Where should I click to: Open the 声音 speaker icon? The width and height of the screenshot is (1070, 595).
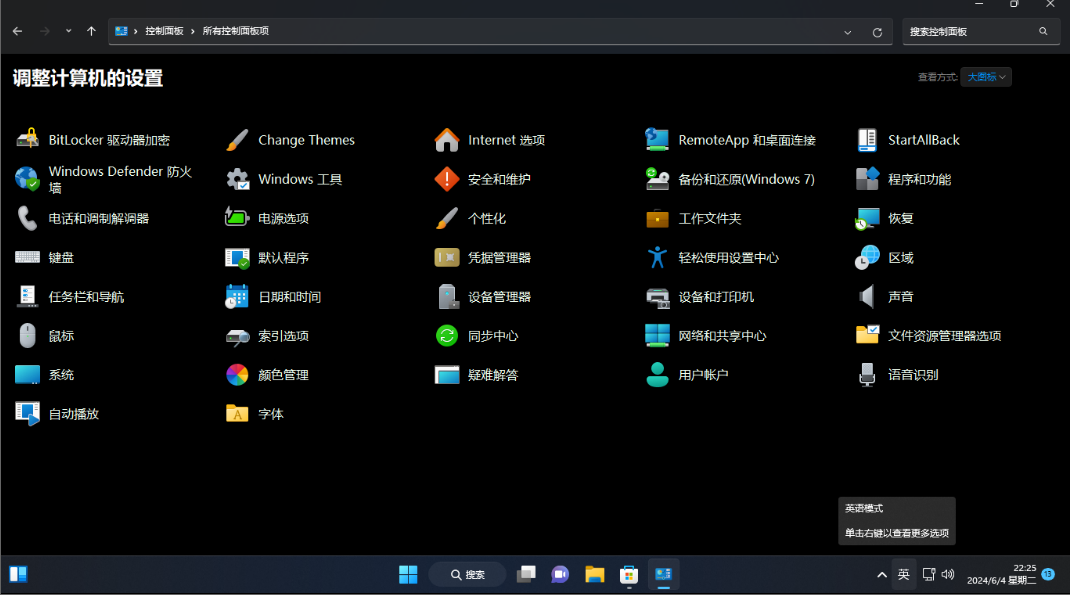[x=867, y=297]
